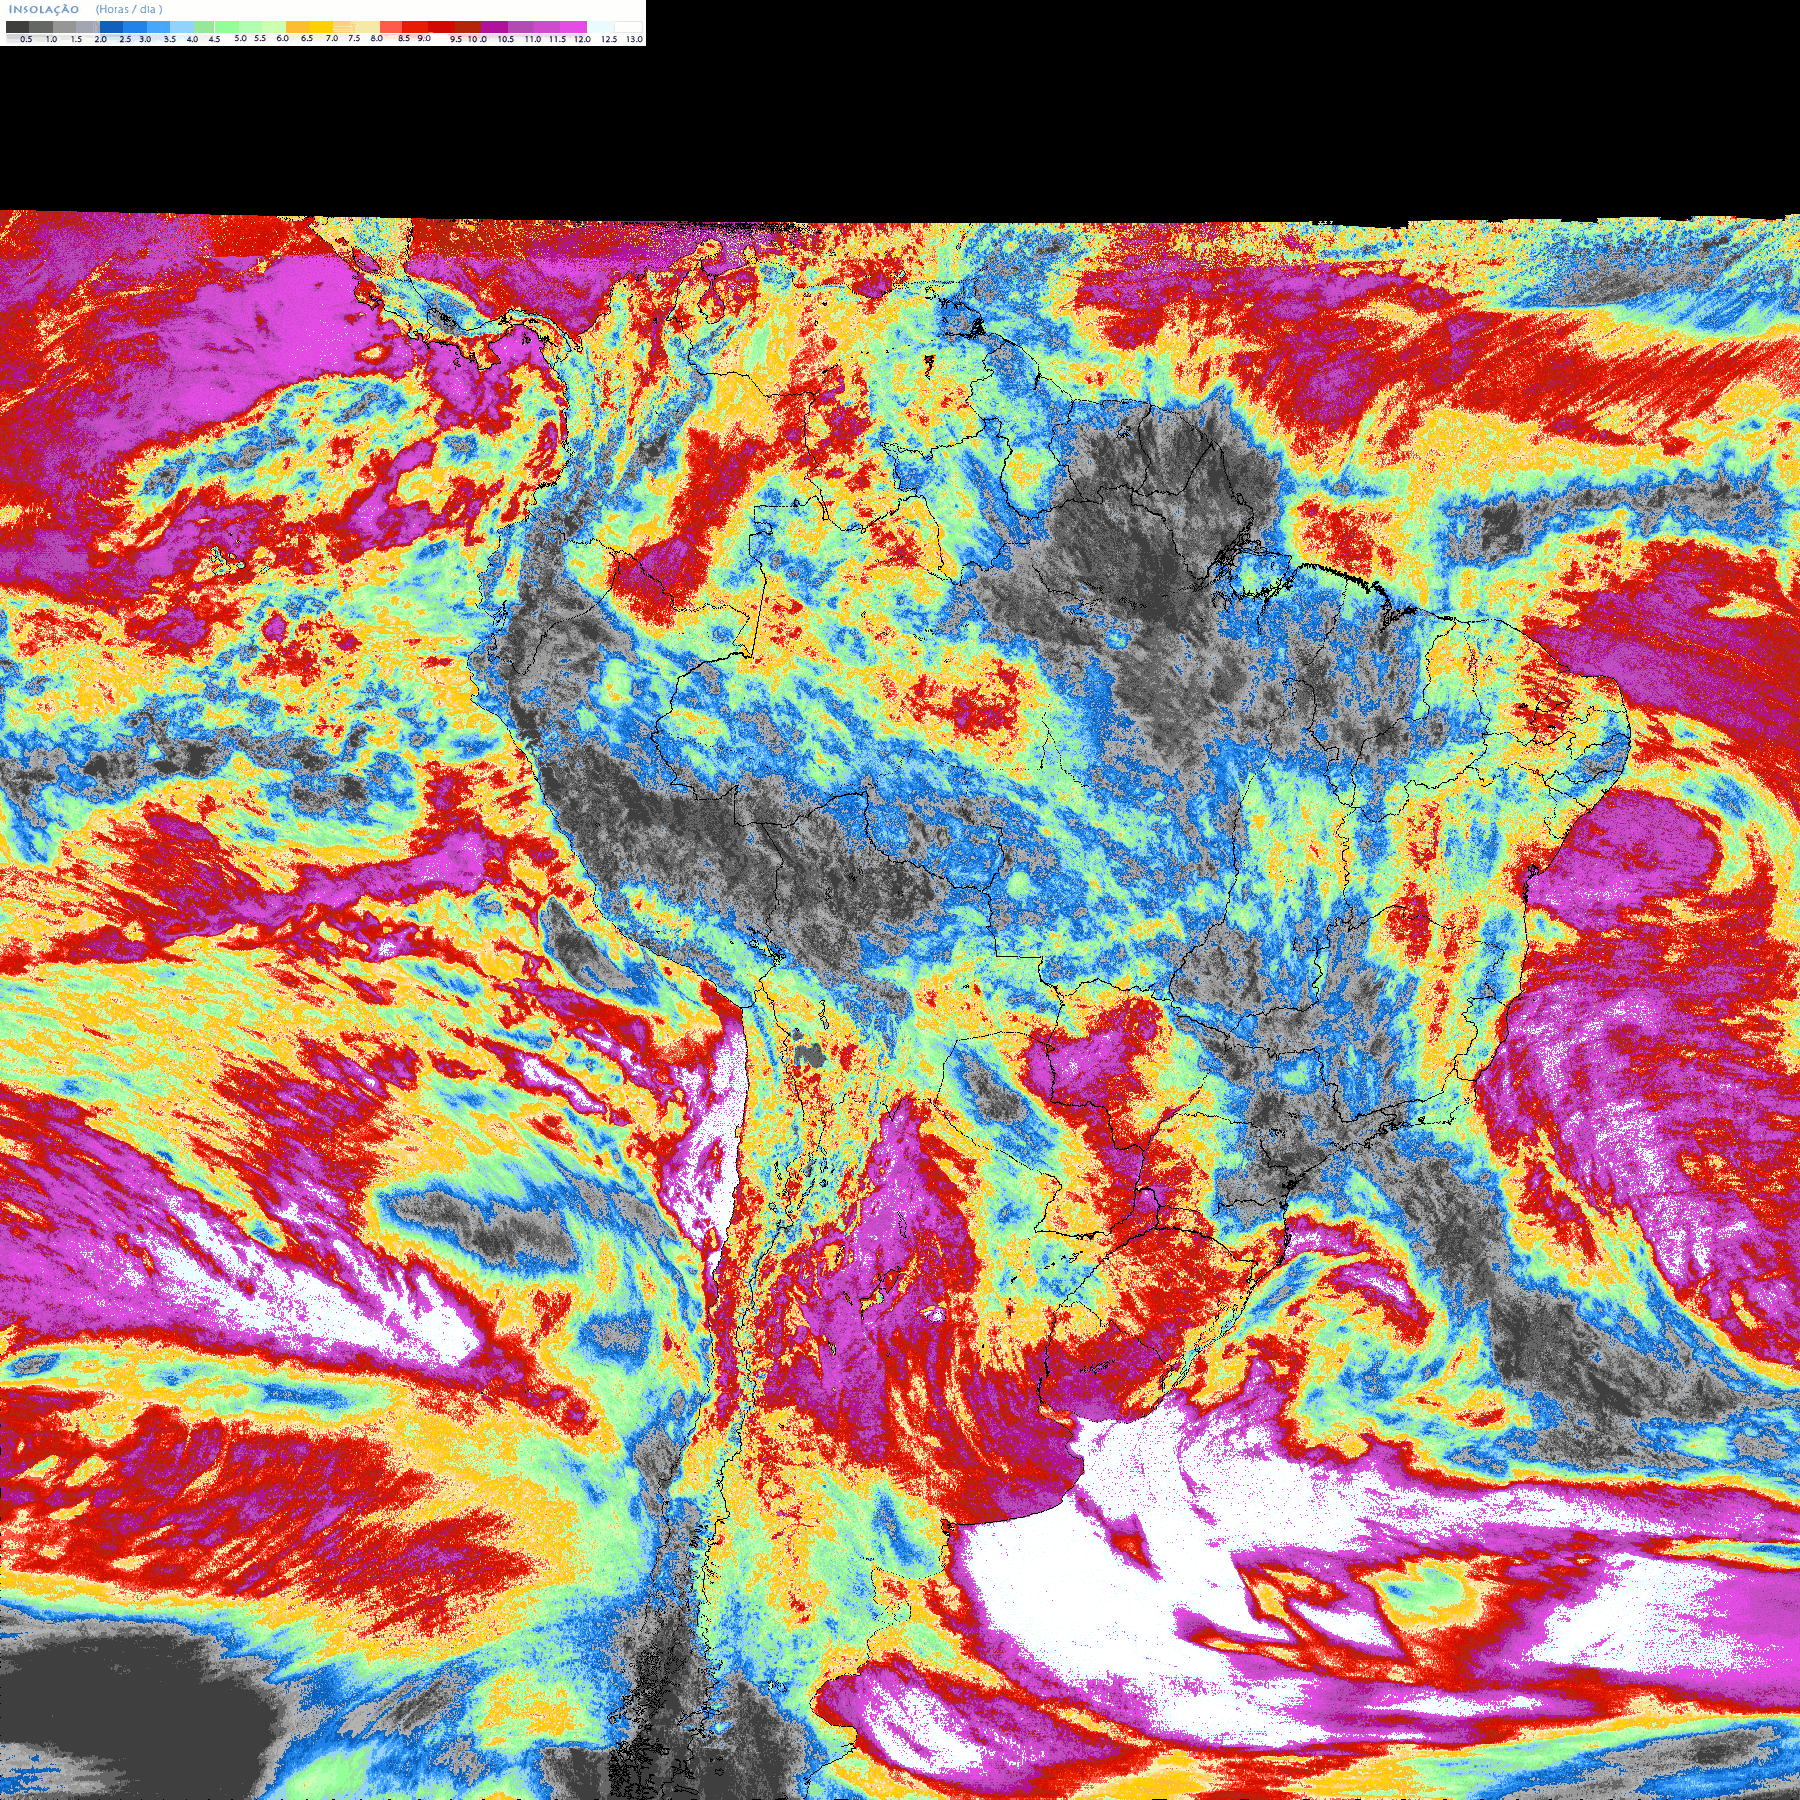The height and width of the screenshot is (1800, 1800).
Task: Click the bright yellow swatch left of 7.0
Action: [x=321, y=27]
